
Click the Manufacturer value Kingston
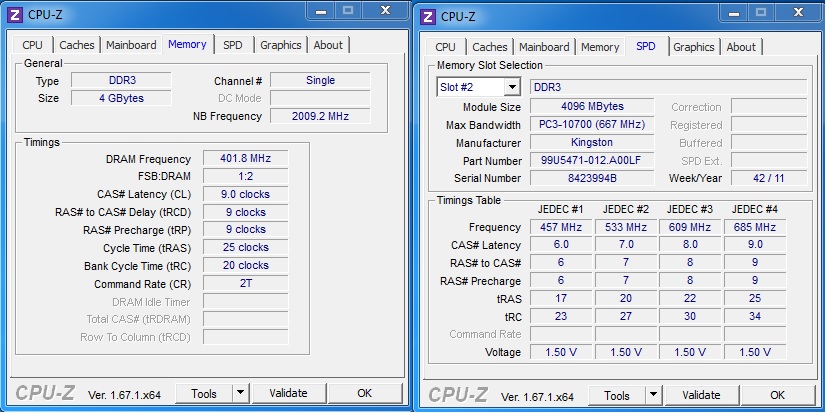[592, 143]
